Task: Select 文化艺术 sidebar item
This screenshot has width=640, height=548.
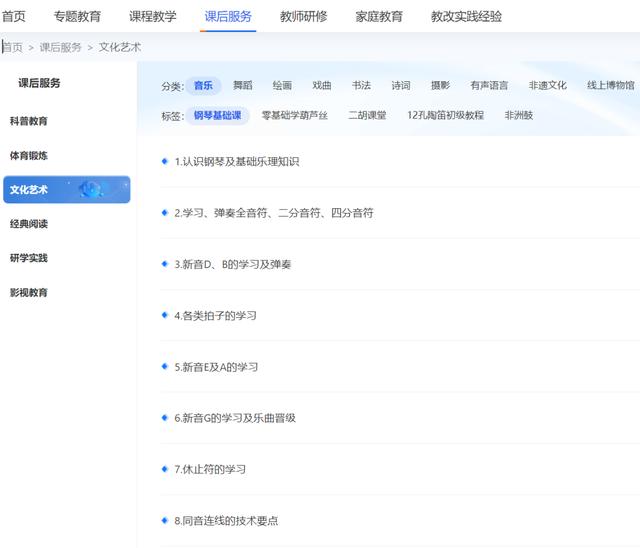Action: pos(67,190)
